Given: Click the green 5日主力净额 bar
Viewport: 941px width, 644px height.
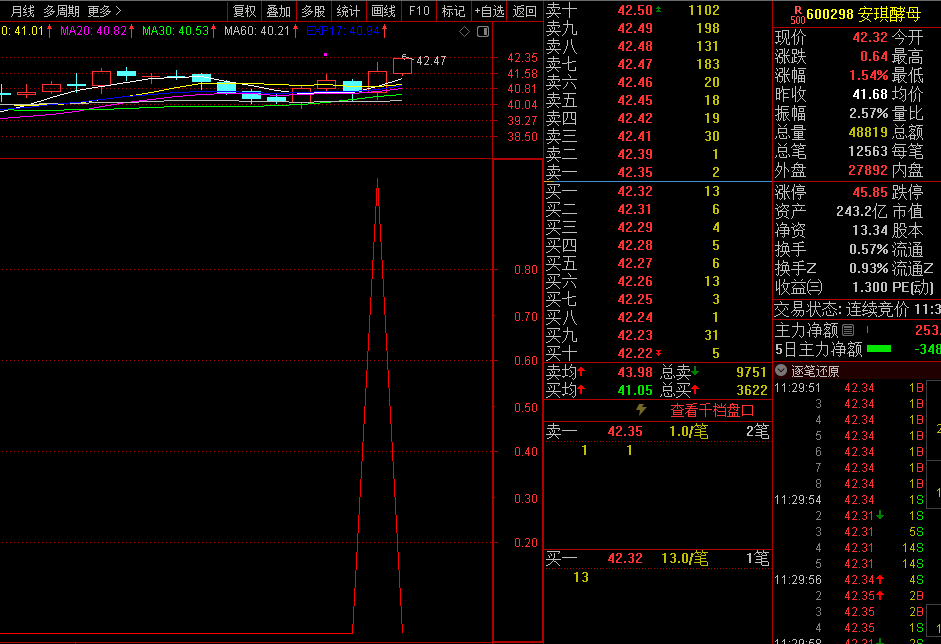Looking at the screenshot, I should (x=879, y=349).
